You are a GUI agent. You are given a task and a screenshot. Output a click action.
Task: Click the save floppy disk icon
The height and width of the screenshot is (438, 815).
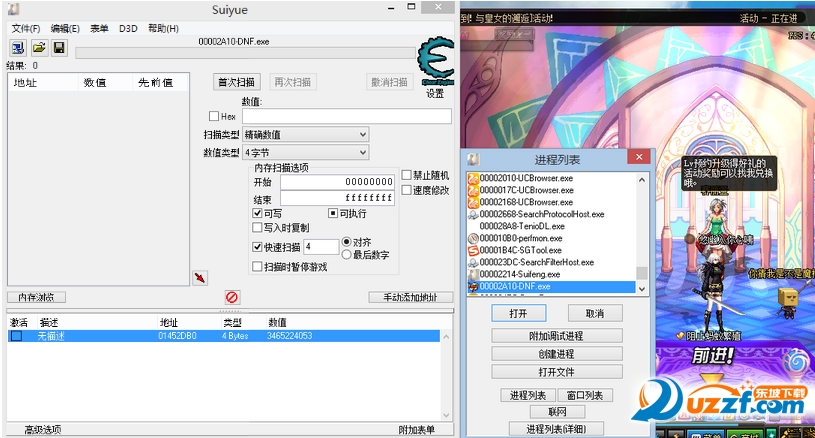click(59, 48)
